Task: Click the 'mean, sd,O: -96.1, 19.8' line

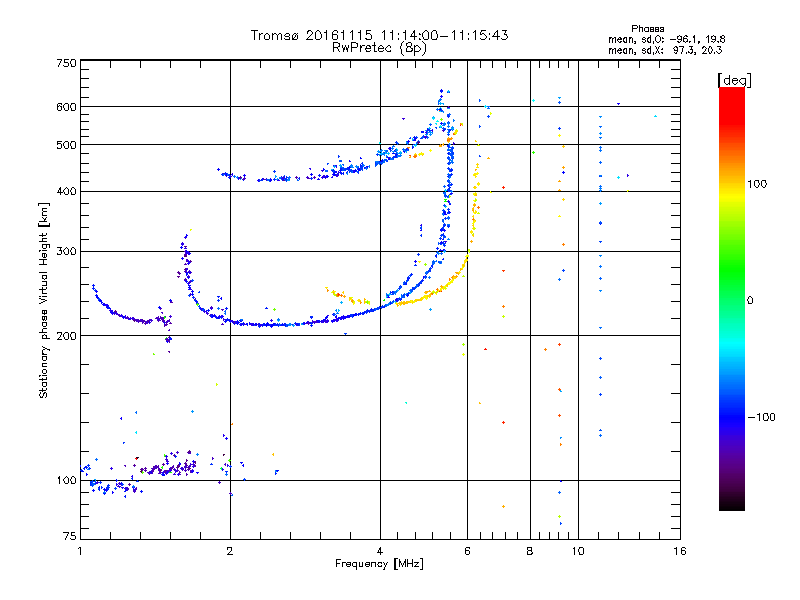Action: pyautogui.click(x=666, y=39)
